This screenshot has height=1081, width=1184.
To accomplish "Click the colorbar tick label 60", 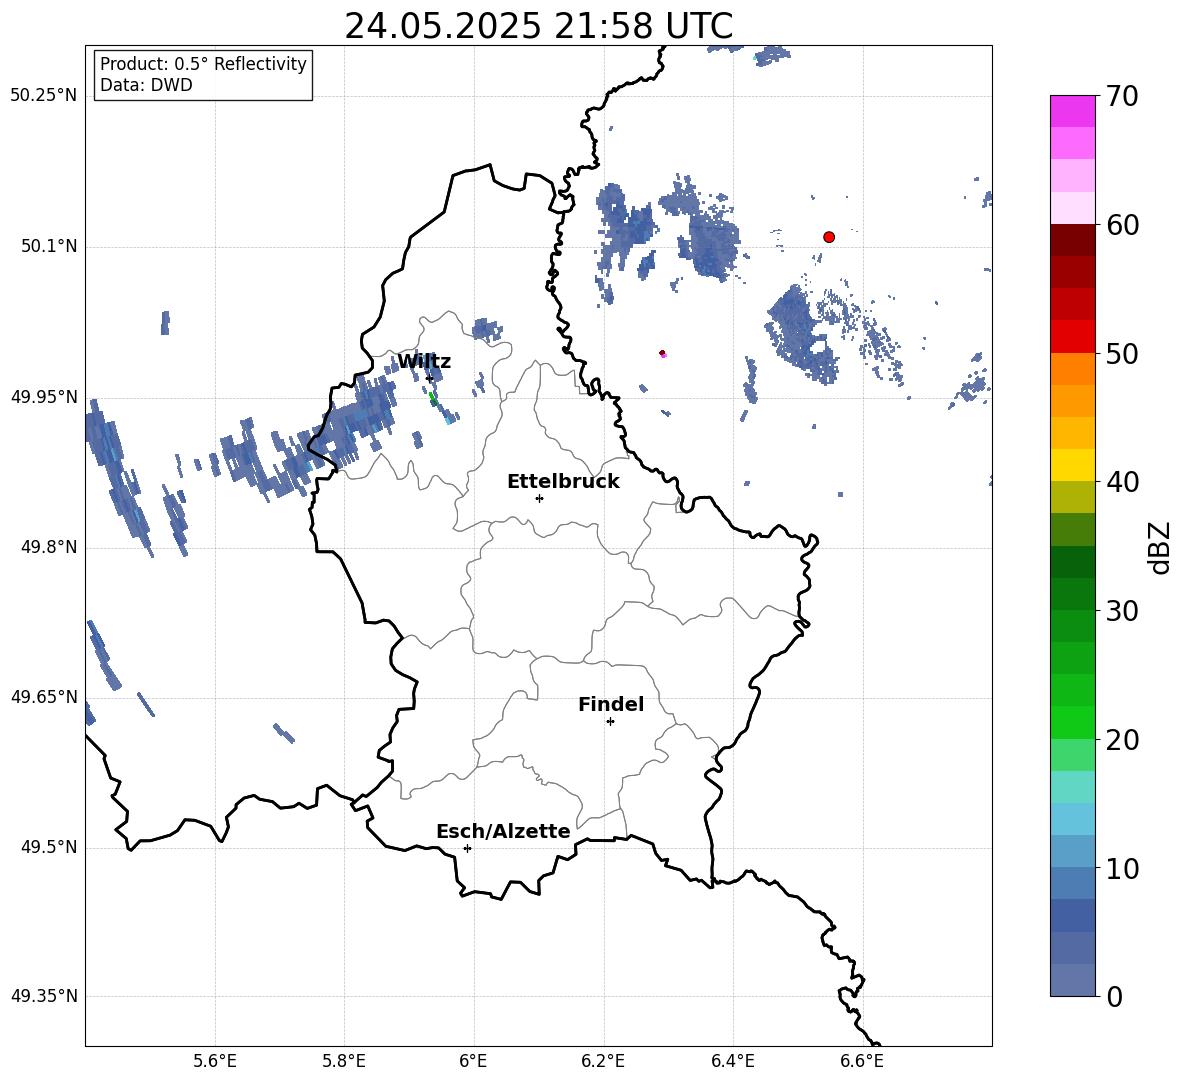I will [1122, 225].
